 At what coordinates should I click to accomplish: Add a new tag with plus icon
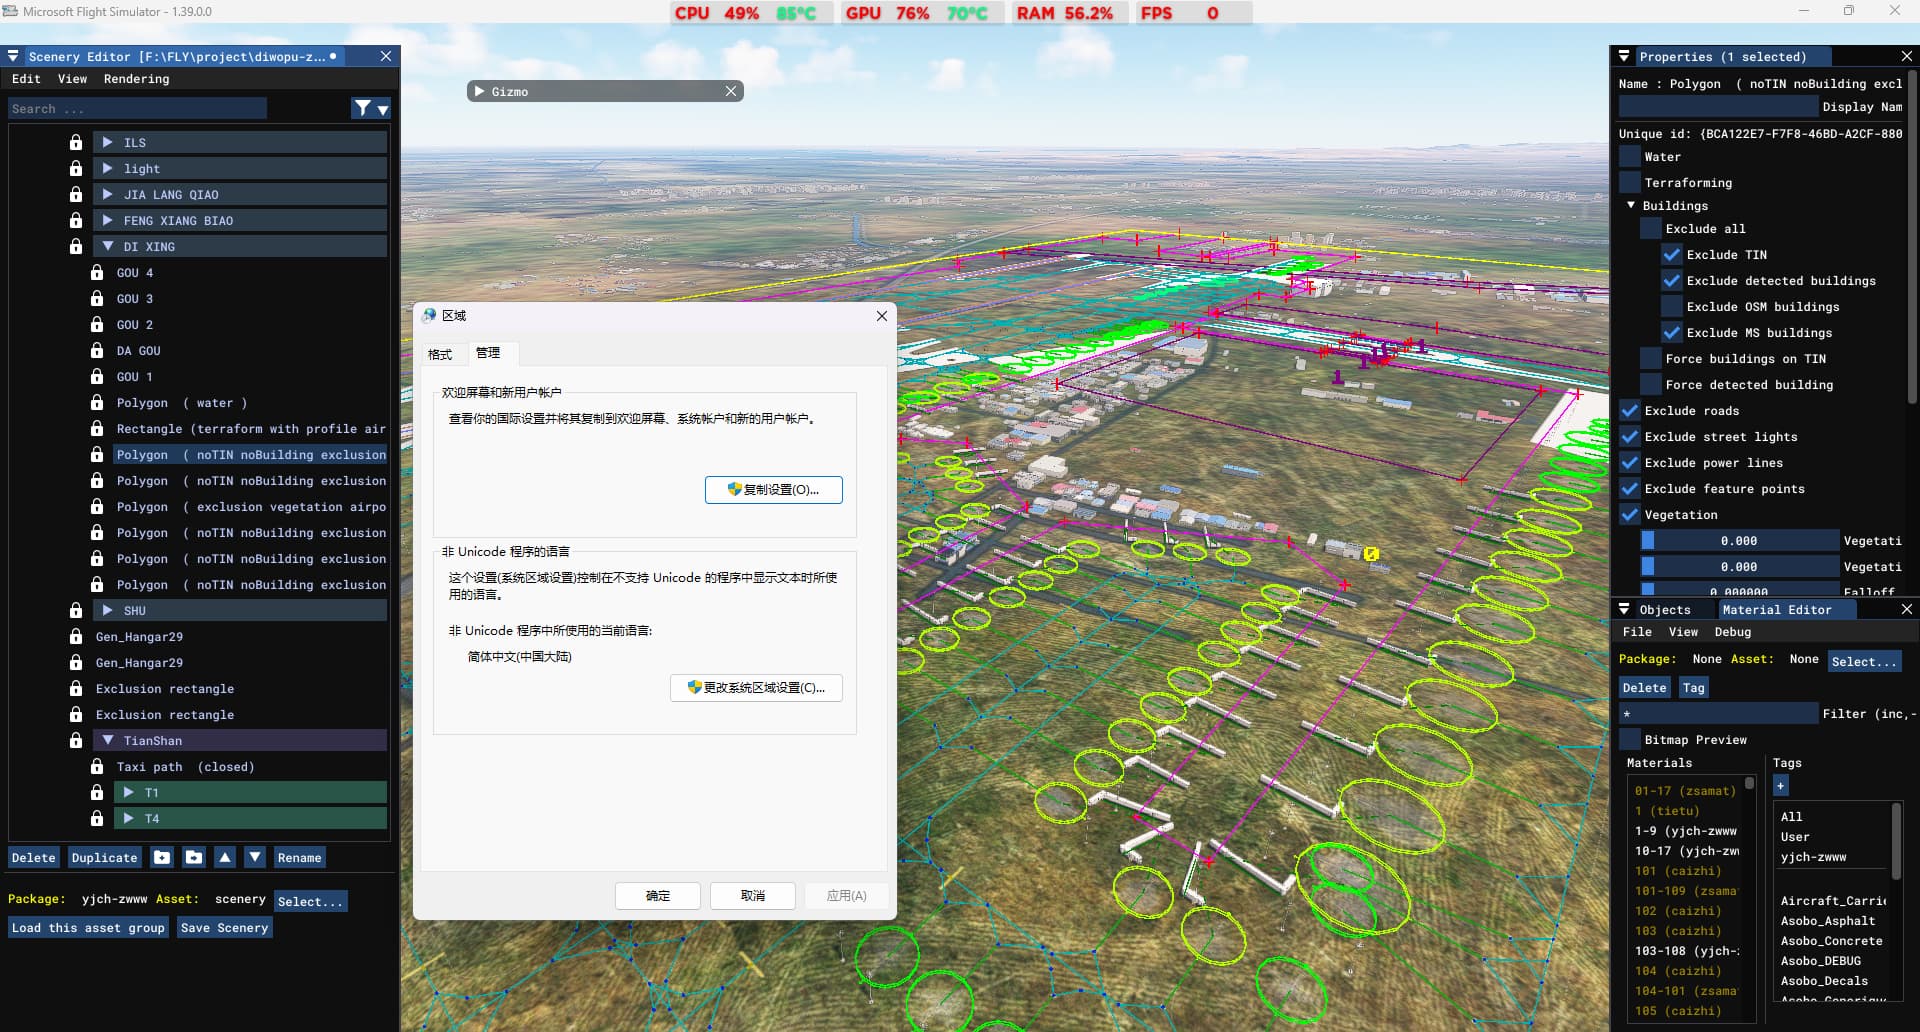point(1780,786)
